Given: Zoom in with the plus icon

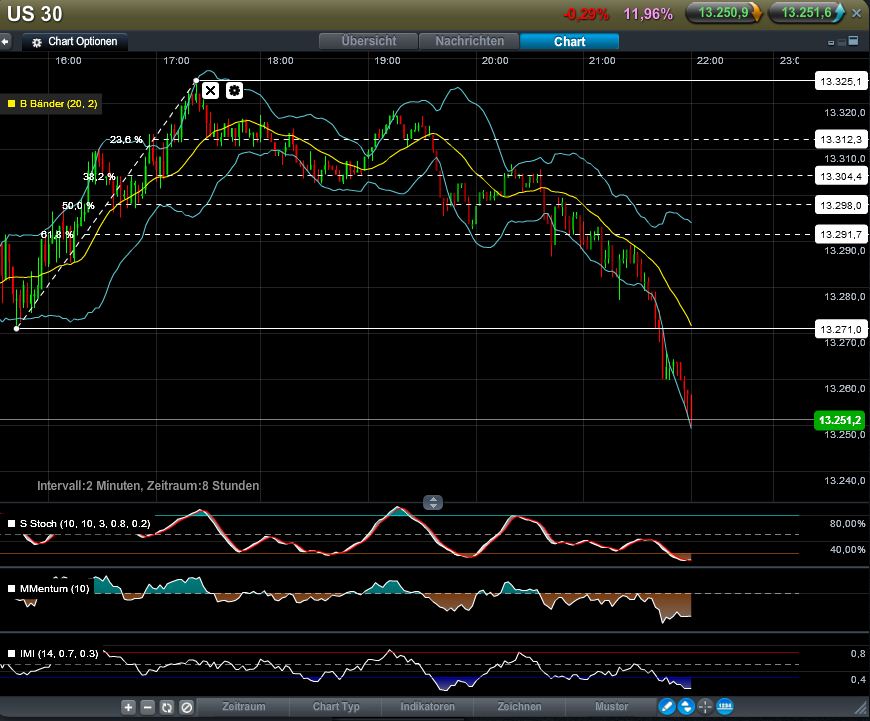Looking at the screenshot, I should 128,707.
